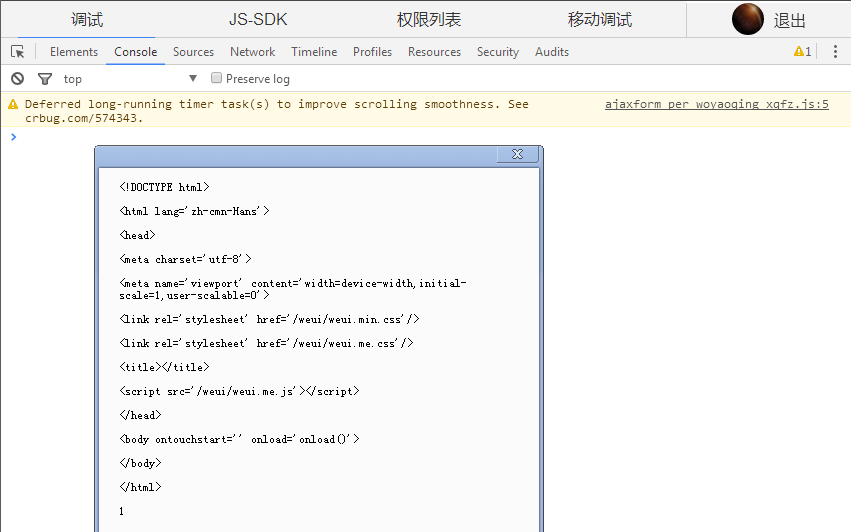This screenshot has height=532, width=851.
Task: Open the console filter funnel icon
Action: click(45, 79)
